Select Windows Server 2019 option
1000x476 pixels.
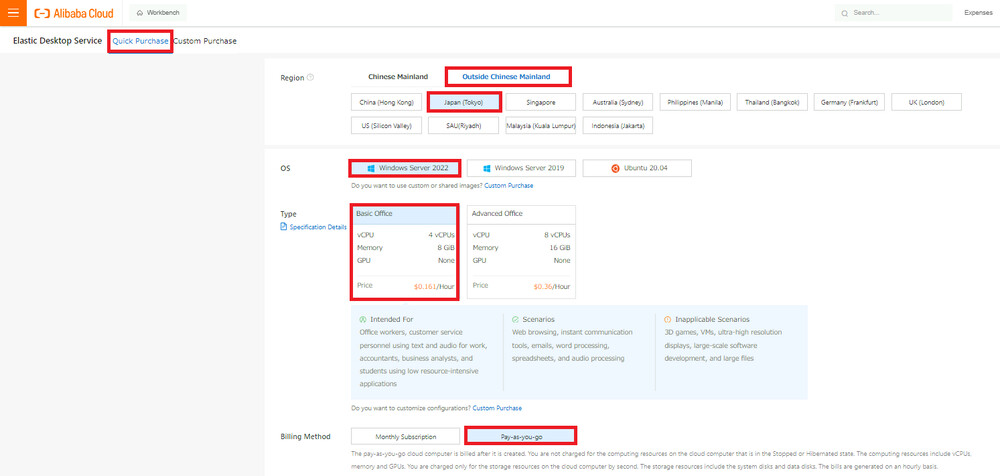pos(522,168)
